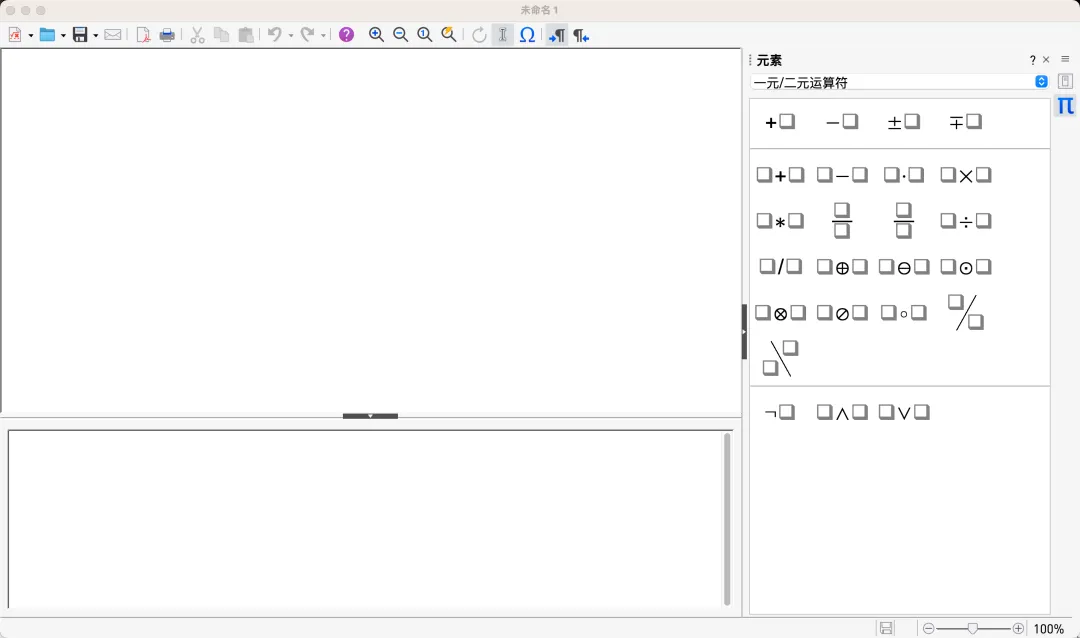This screenshot has height=638, width=1080.
Task: Toggle left-to-right paragraph direction
Action: coord(557,34)
